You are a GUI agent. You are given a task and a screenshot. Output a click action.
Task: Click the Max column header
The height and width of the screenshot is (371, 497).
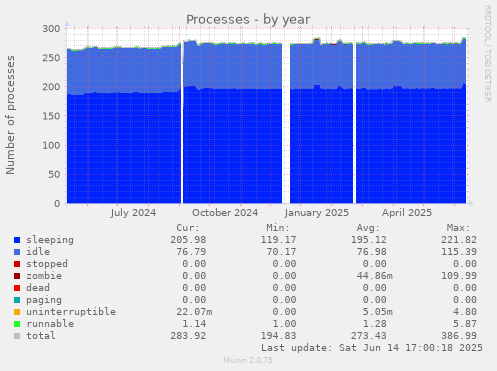pyautogui.click(x=458, y=228)
